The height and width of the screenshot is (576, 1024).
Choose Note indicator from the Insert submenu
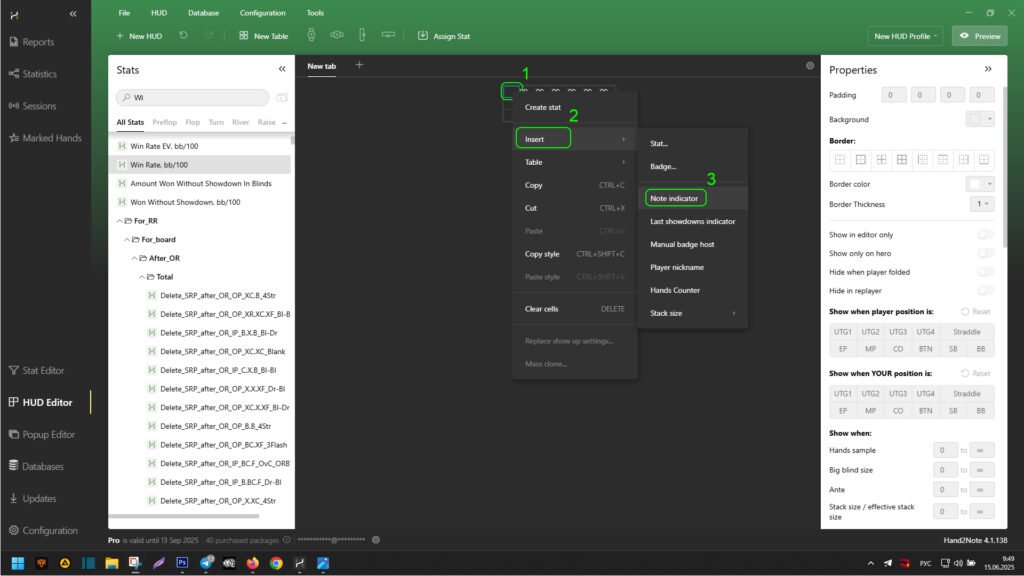pos(674,198)
